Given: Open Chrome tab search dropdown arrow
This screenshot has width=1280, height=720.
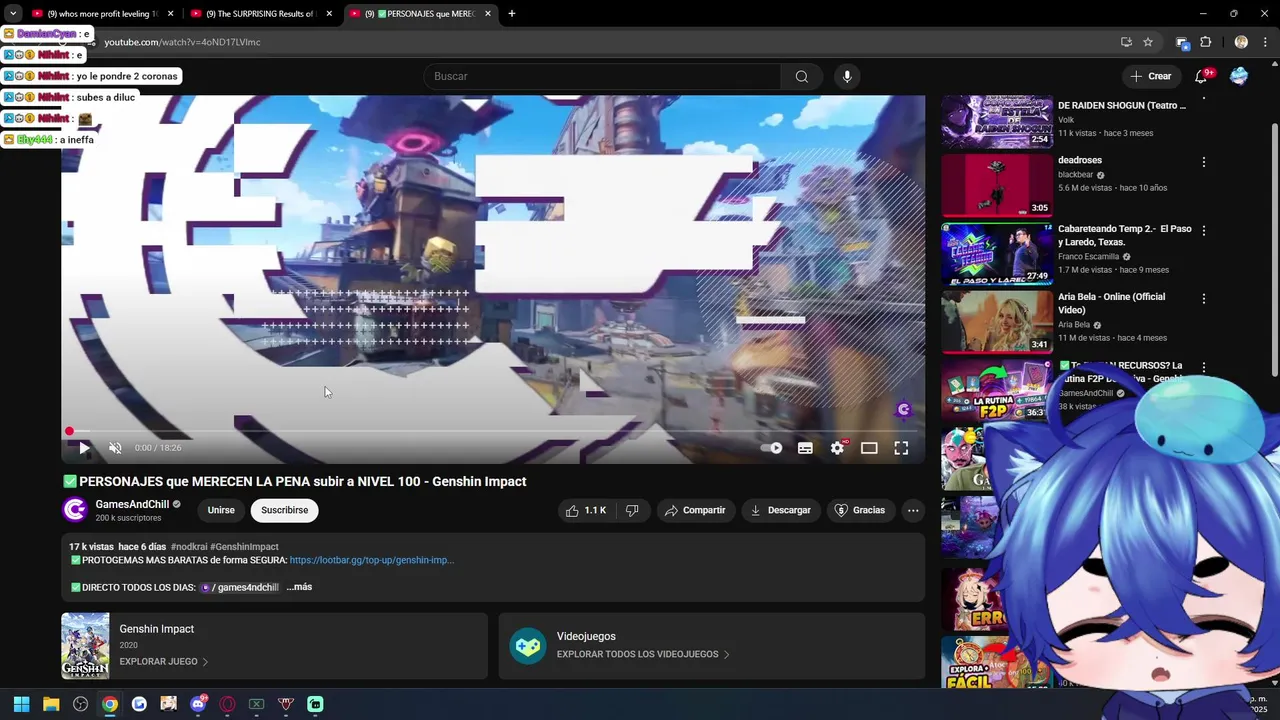Looking at the screenshot, I should (12, 14).
